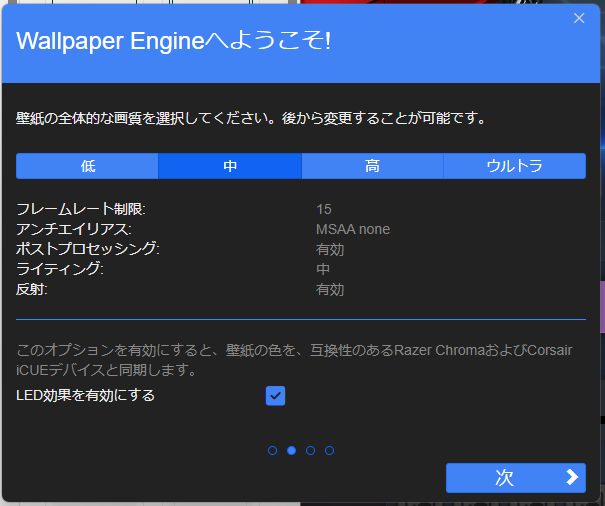Click the 次 (next) button
The height and width of the screenshot is (506, 605).
coord(516,478)
